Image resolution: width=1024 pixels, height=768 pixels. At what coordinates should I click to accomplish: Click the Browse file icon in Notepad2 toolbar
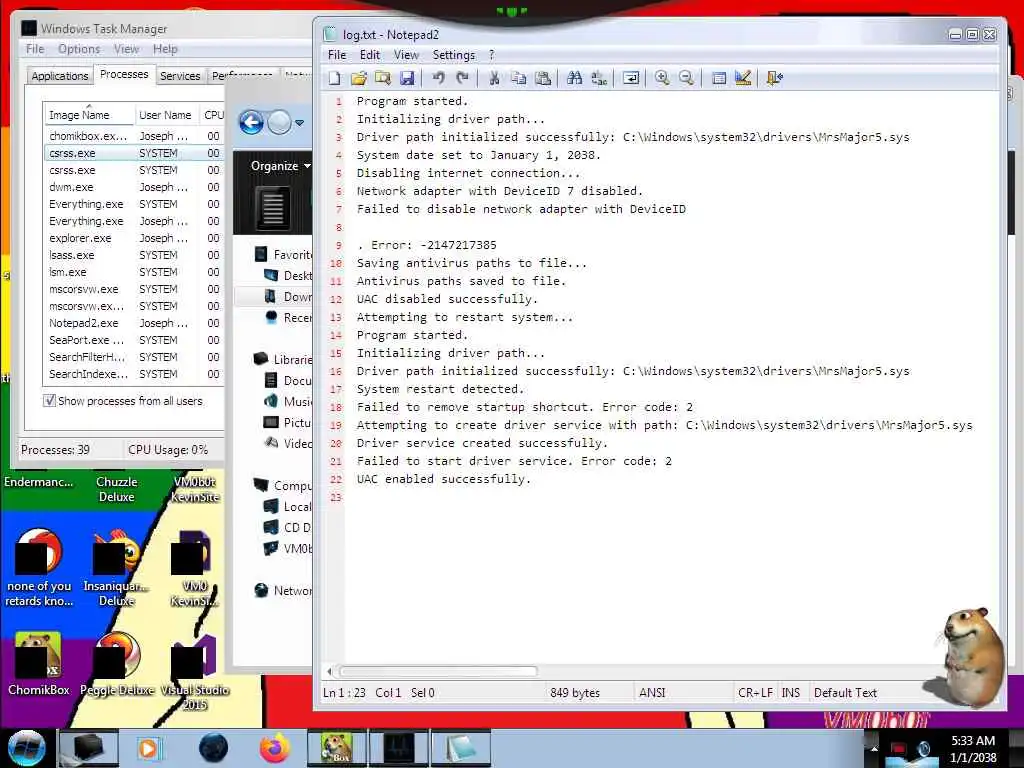pos(383,78)
